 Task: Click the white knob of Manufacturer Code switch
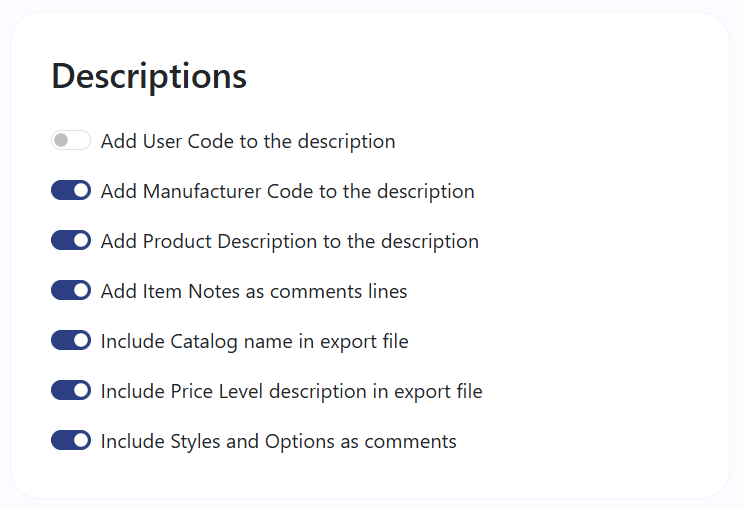pyautogui.click(x=81, y=191)
